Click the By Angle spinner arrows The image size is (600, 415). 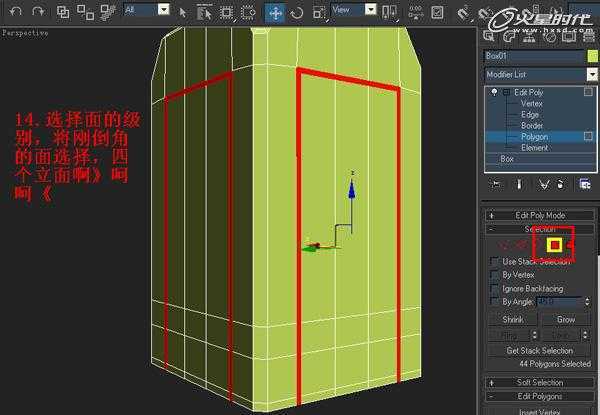[587, 302]
